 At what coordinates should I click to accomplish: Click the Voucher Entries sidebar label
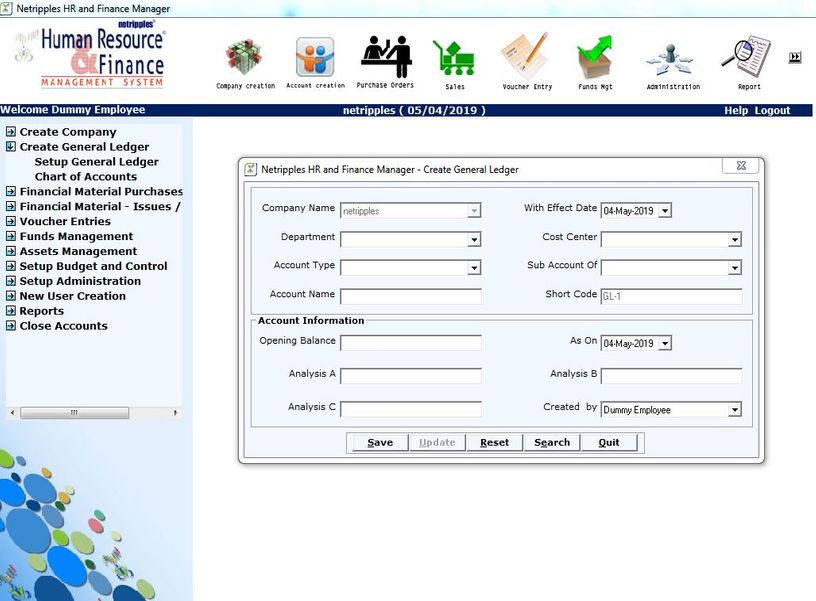click(65, 222)
